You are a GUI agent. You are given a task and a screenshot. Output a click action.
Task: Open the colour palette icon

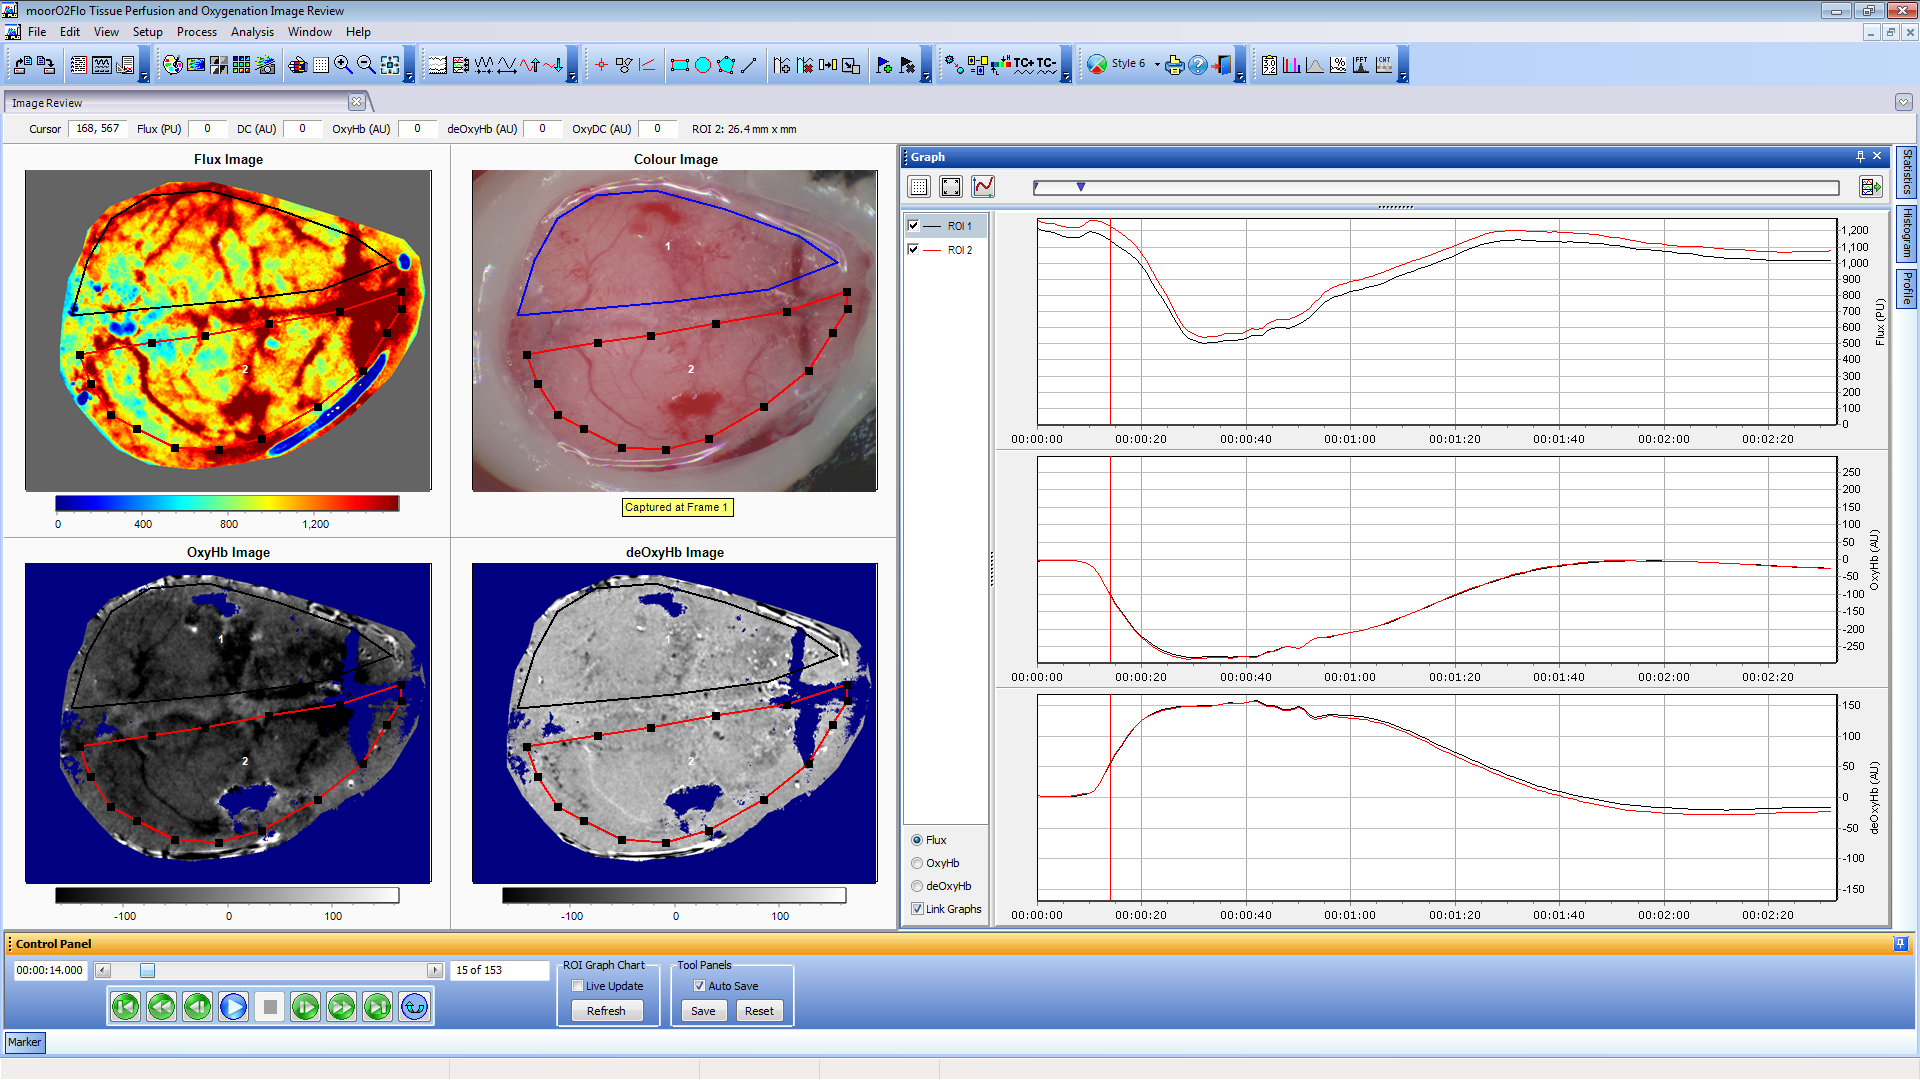click(x=173, y=65)
